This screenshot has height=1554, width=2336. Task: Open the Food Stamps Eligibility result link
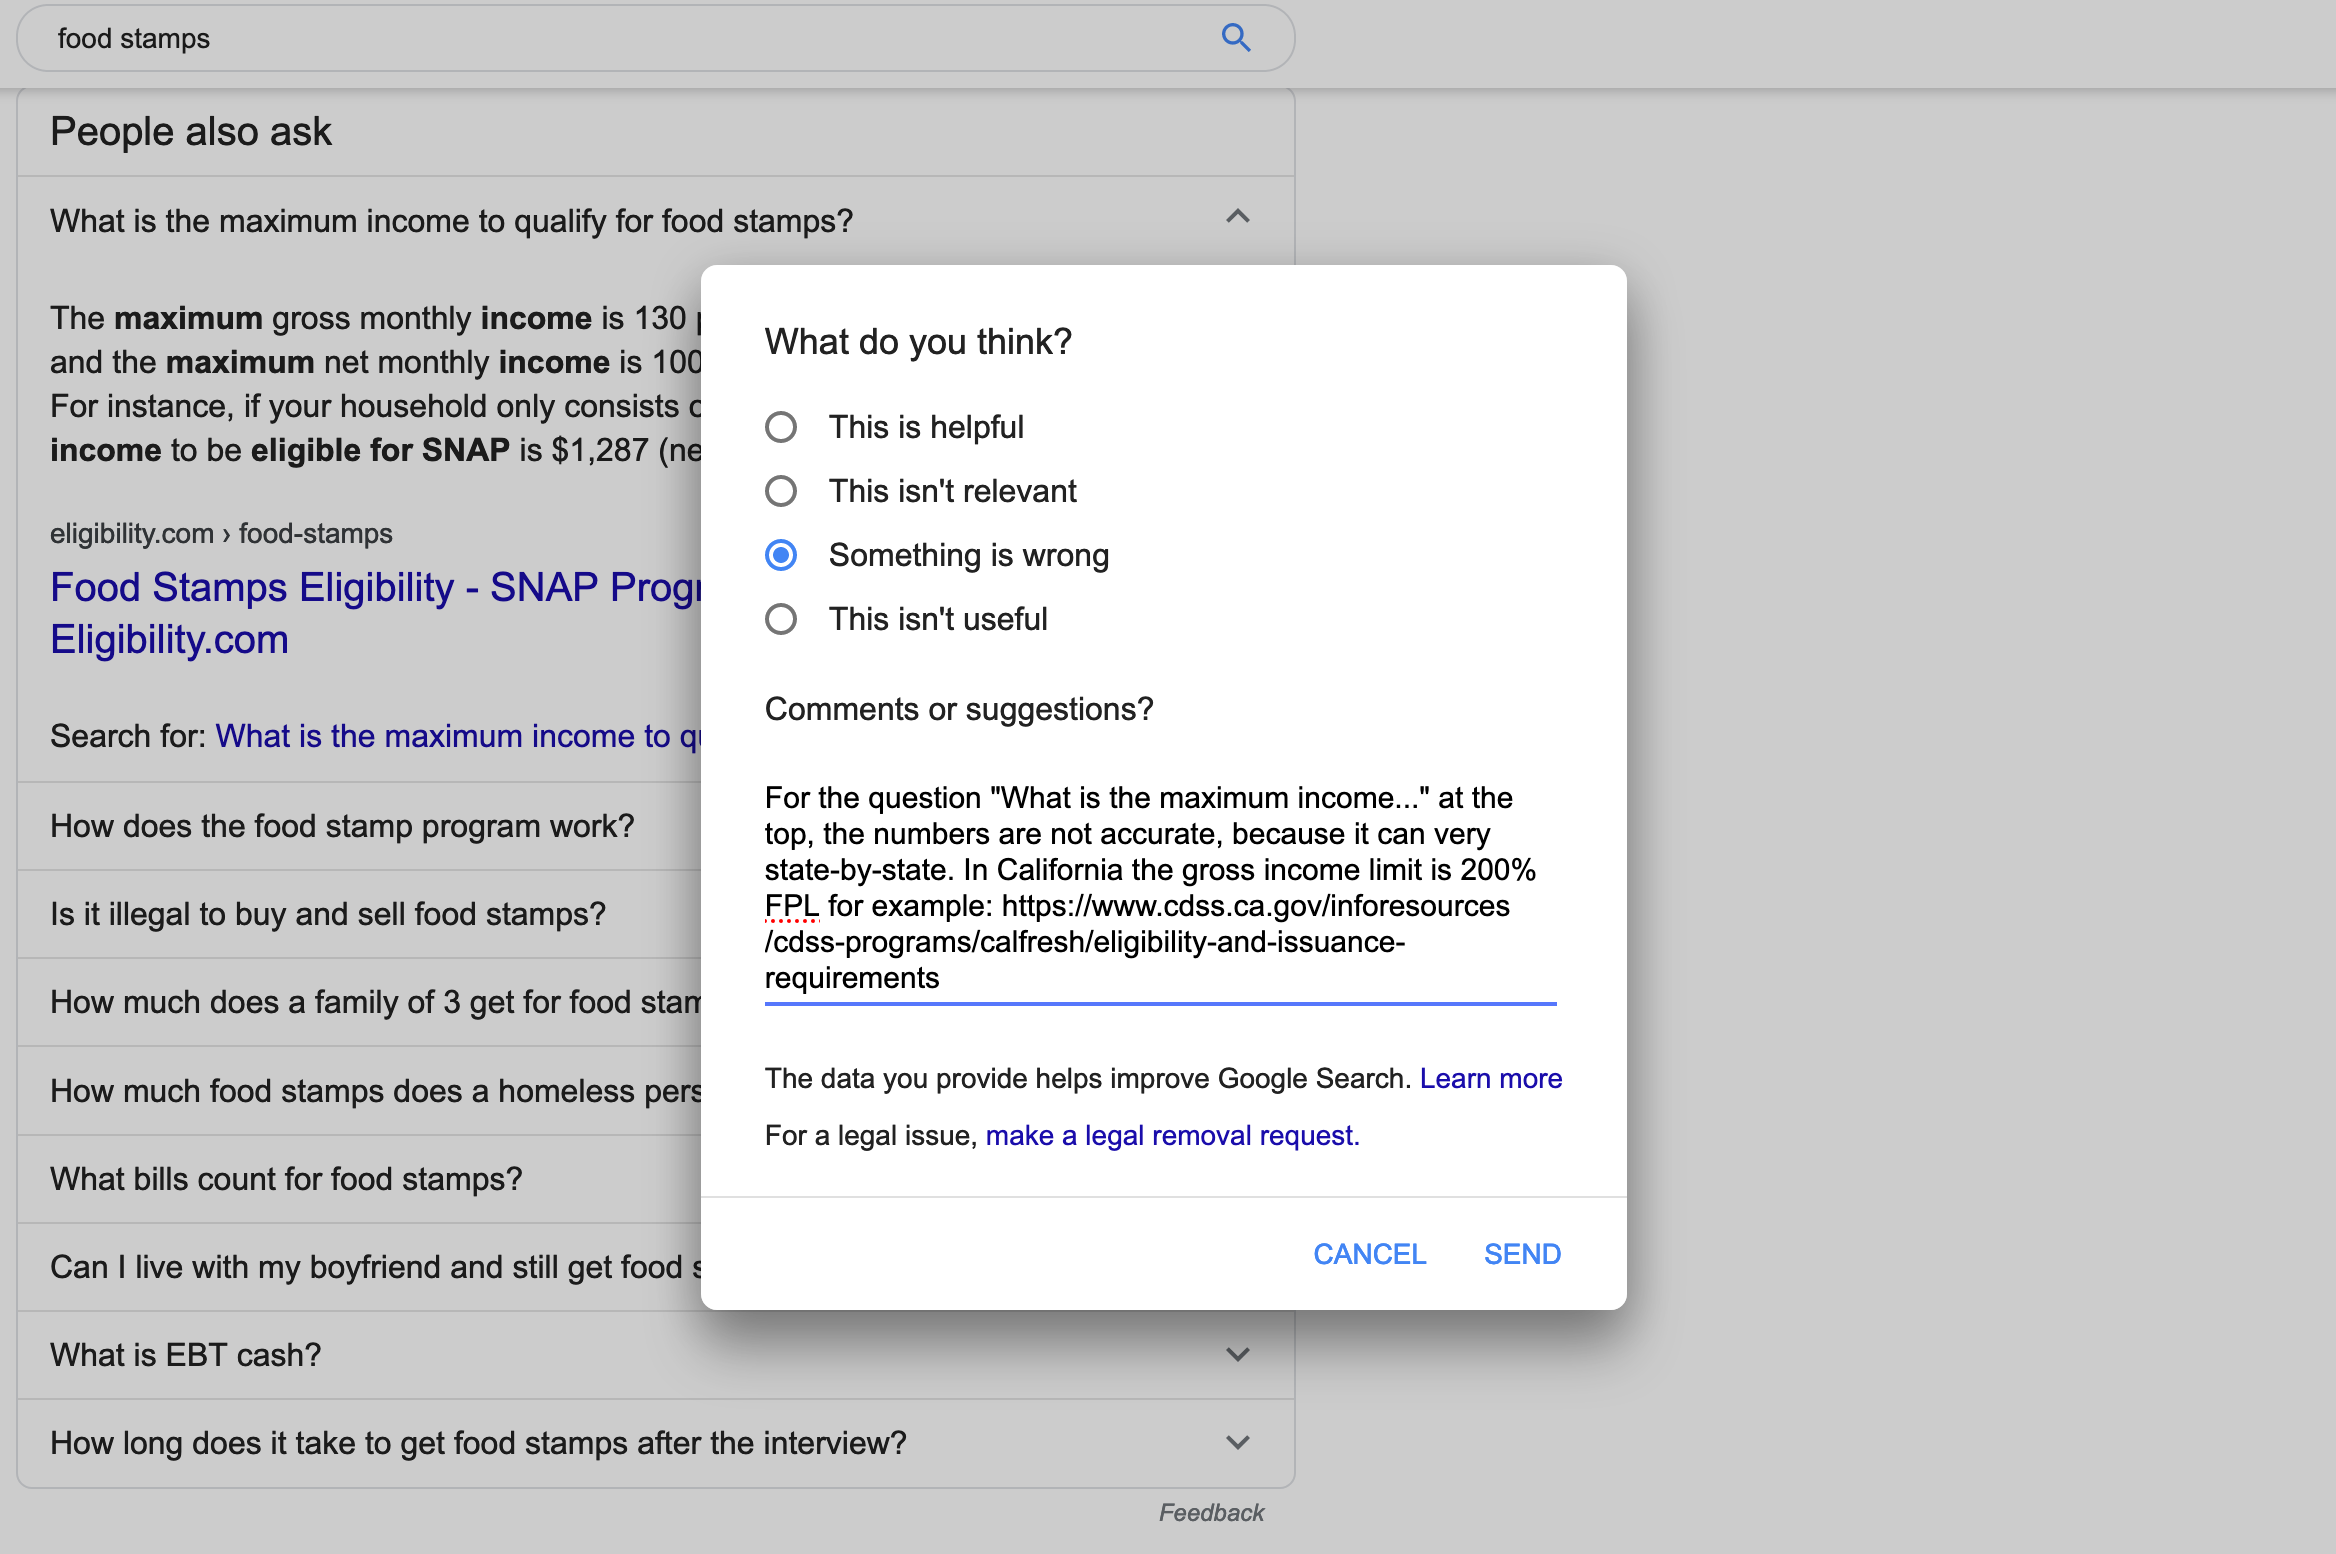[376, 613]
